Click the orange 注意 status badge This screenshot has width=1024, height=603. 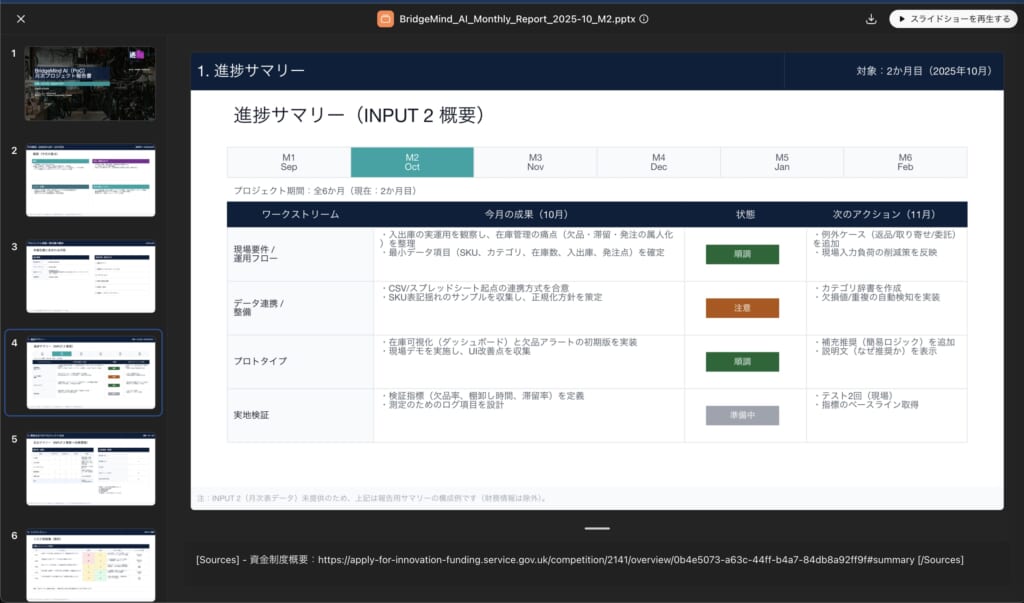(x=743, y=308)
